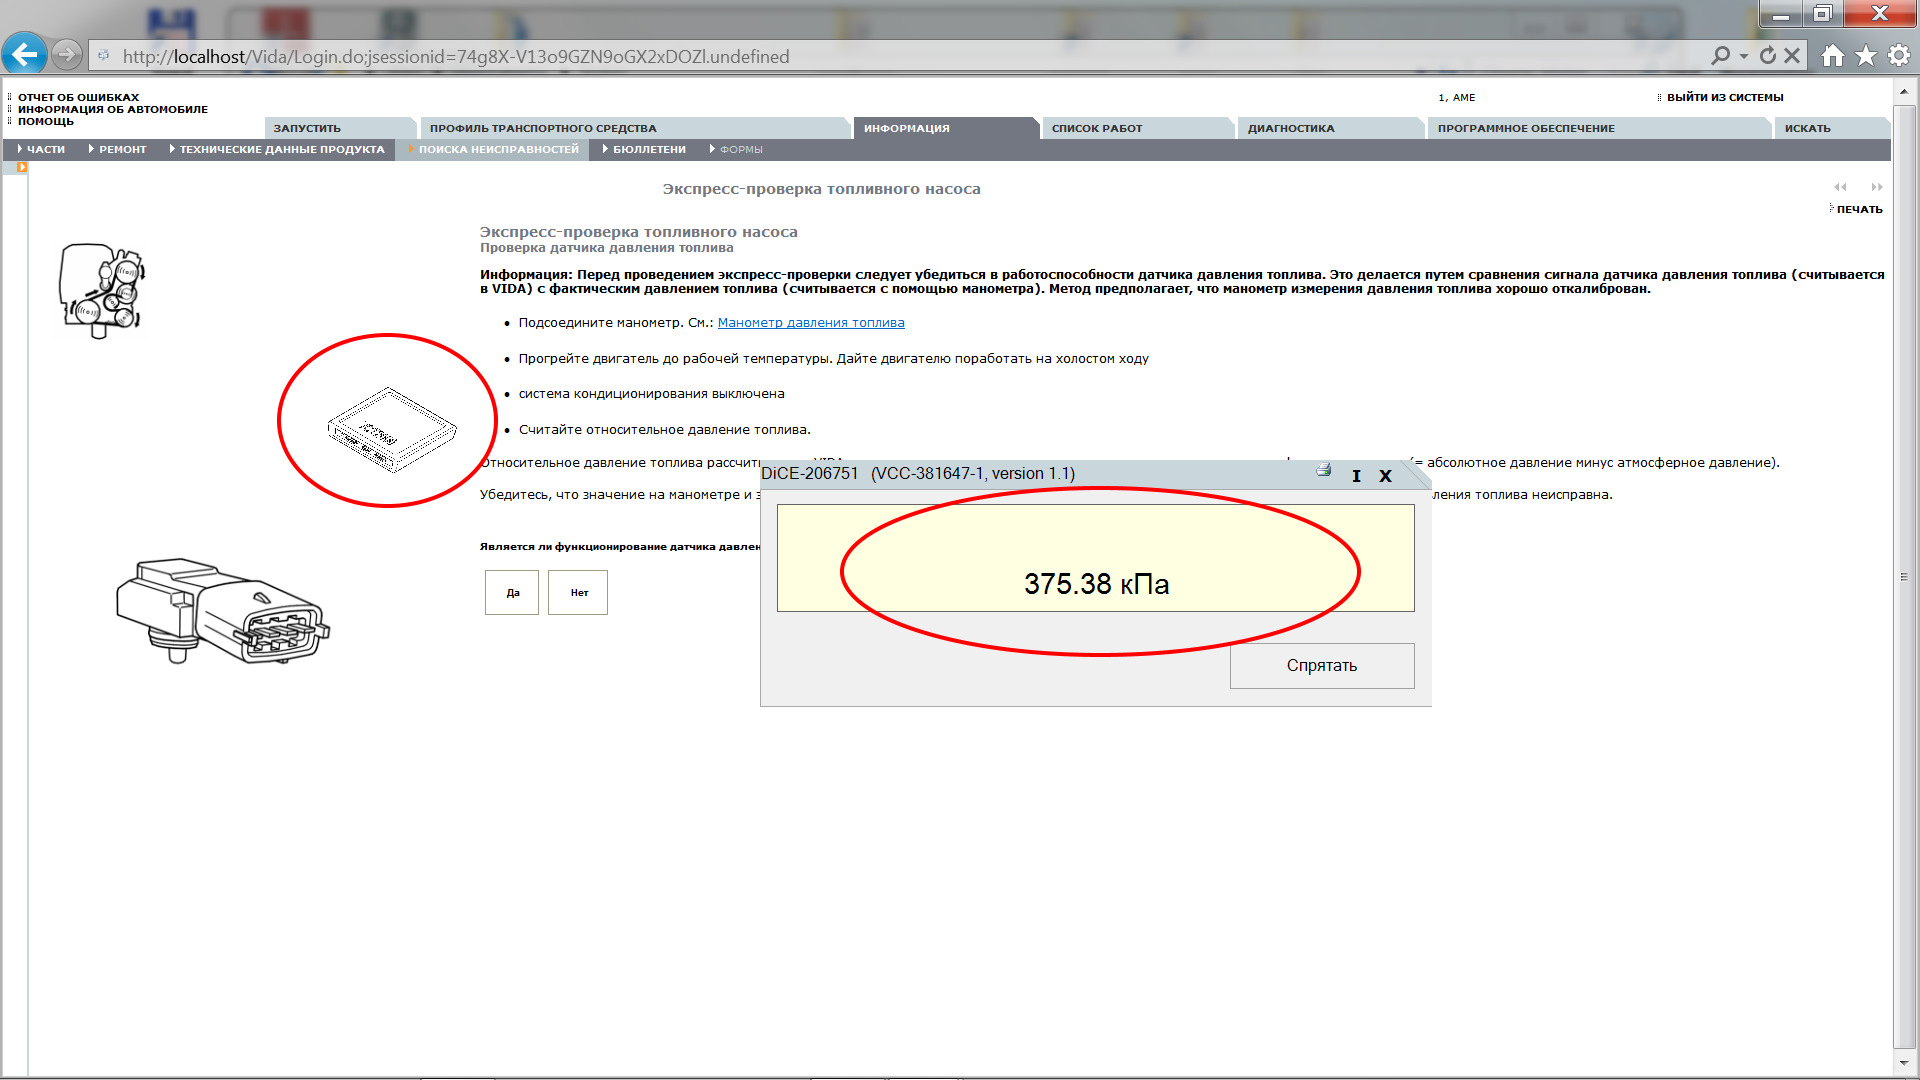This screenshot has width=1920, height=1080.
Task: Open browser settings gear icon
Action: (x=1898, y=56)
